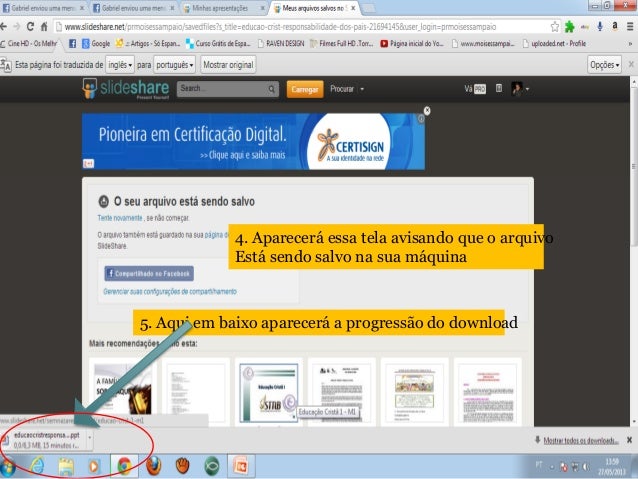Open the Google bookmark
Screen dimensions: 638x479
pos(96,43)
